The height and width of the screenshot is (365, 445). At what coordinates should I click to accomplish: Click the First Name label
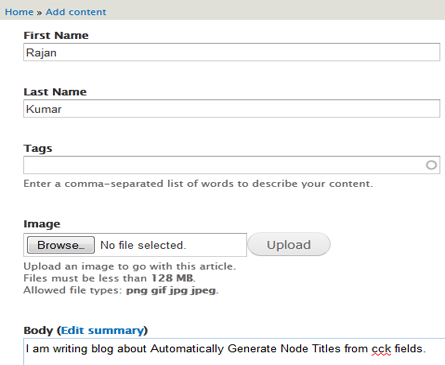[x=56, y=35]
